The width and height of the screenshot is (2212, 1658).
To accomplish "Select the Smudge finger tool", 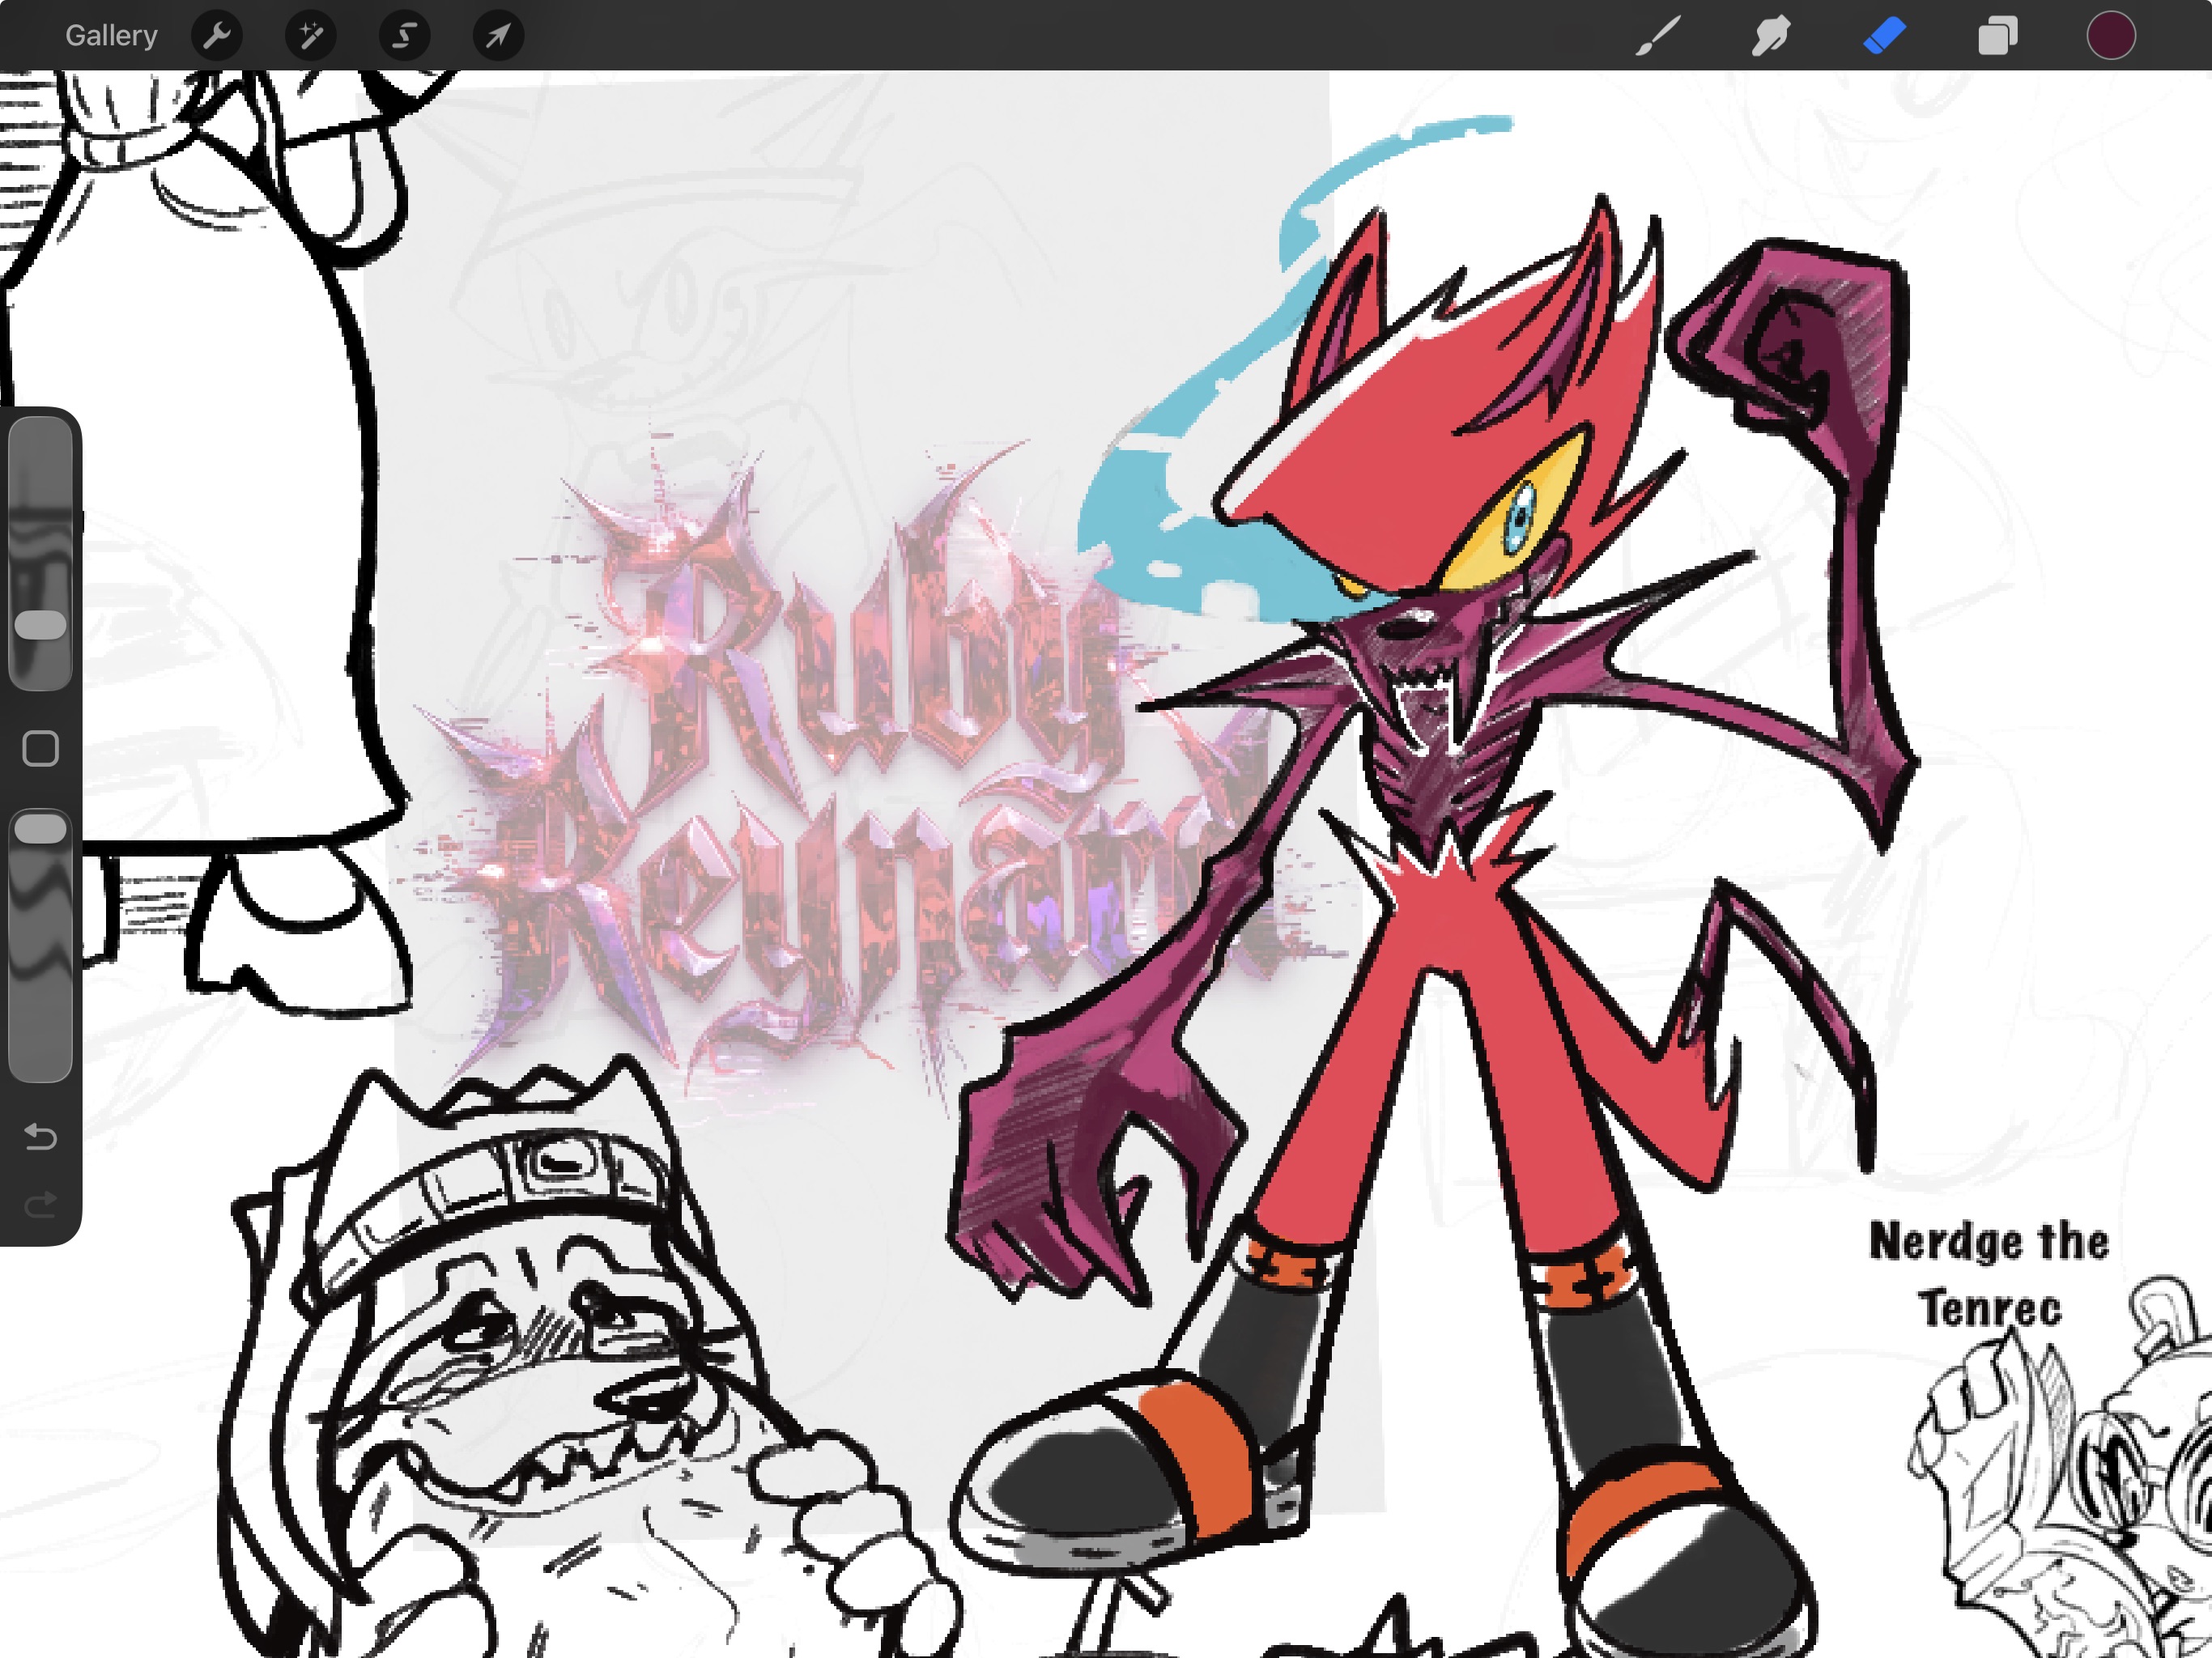I will point(1770,36).
